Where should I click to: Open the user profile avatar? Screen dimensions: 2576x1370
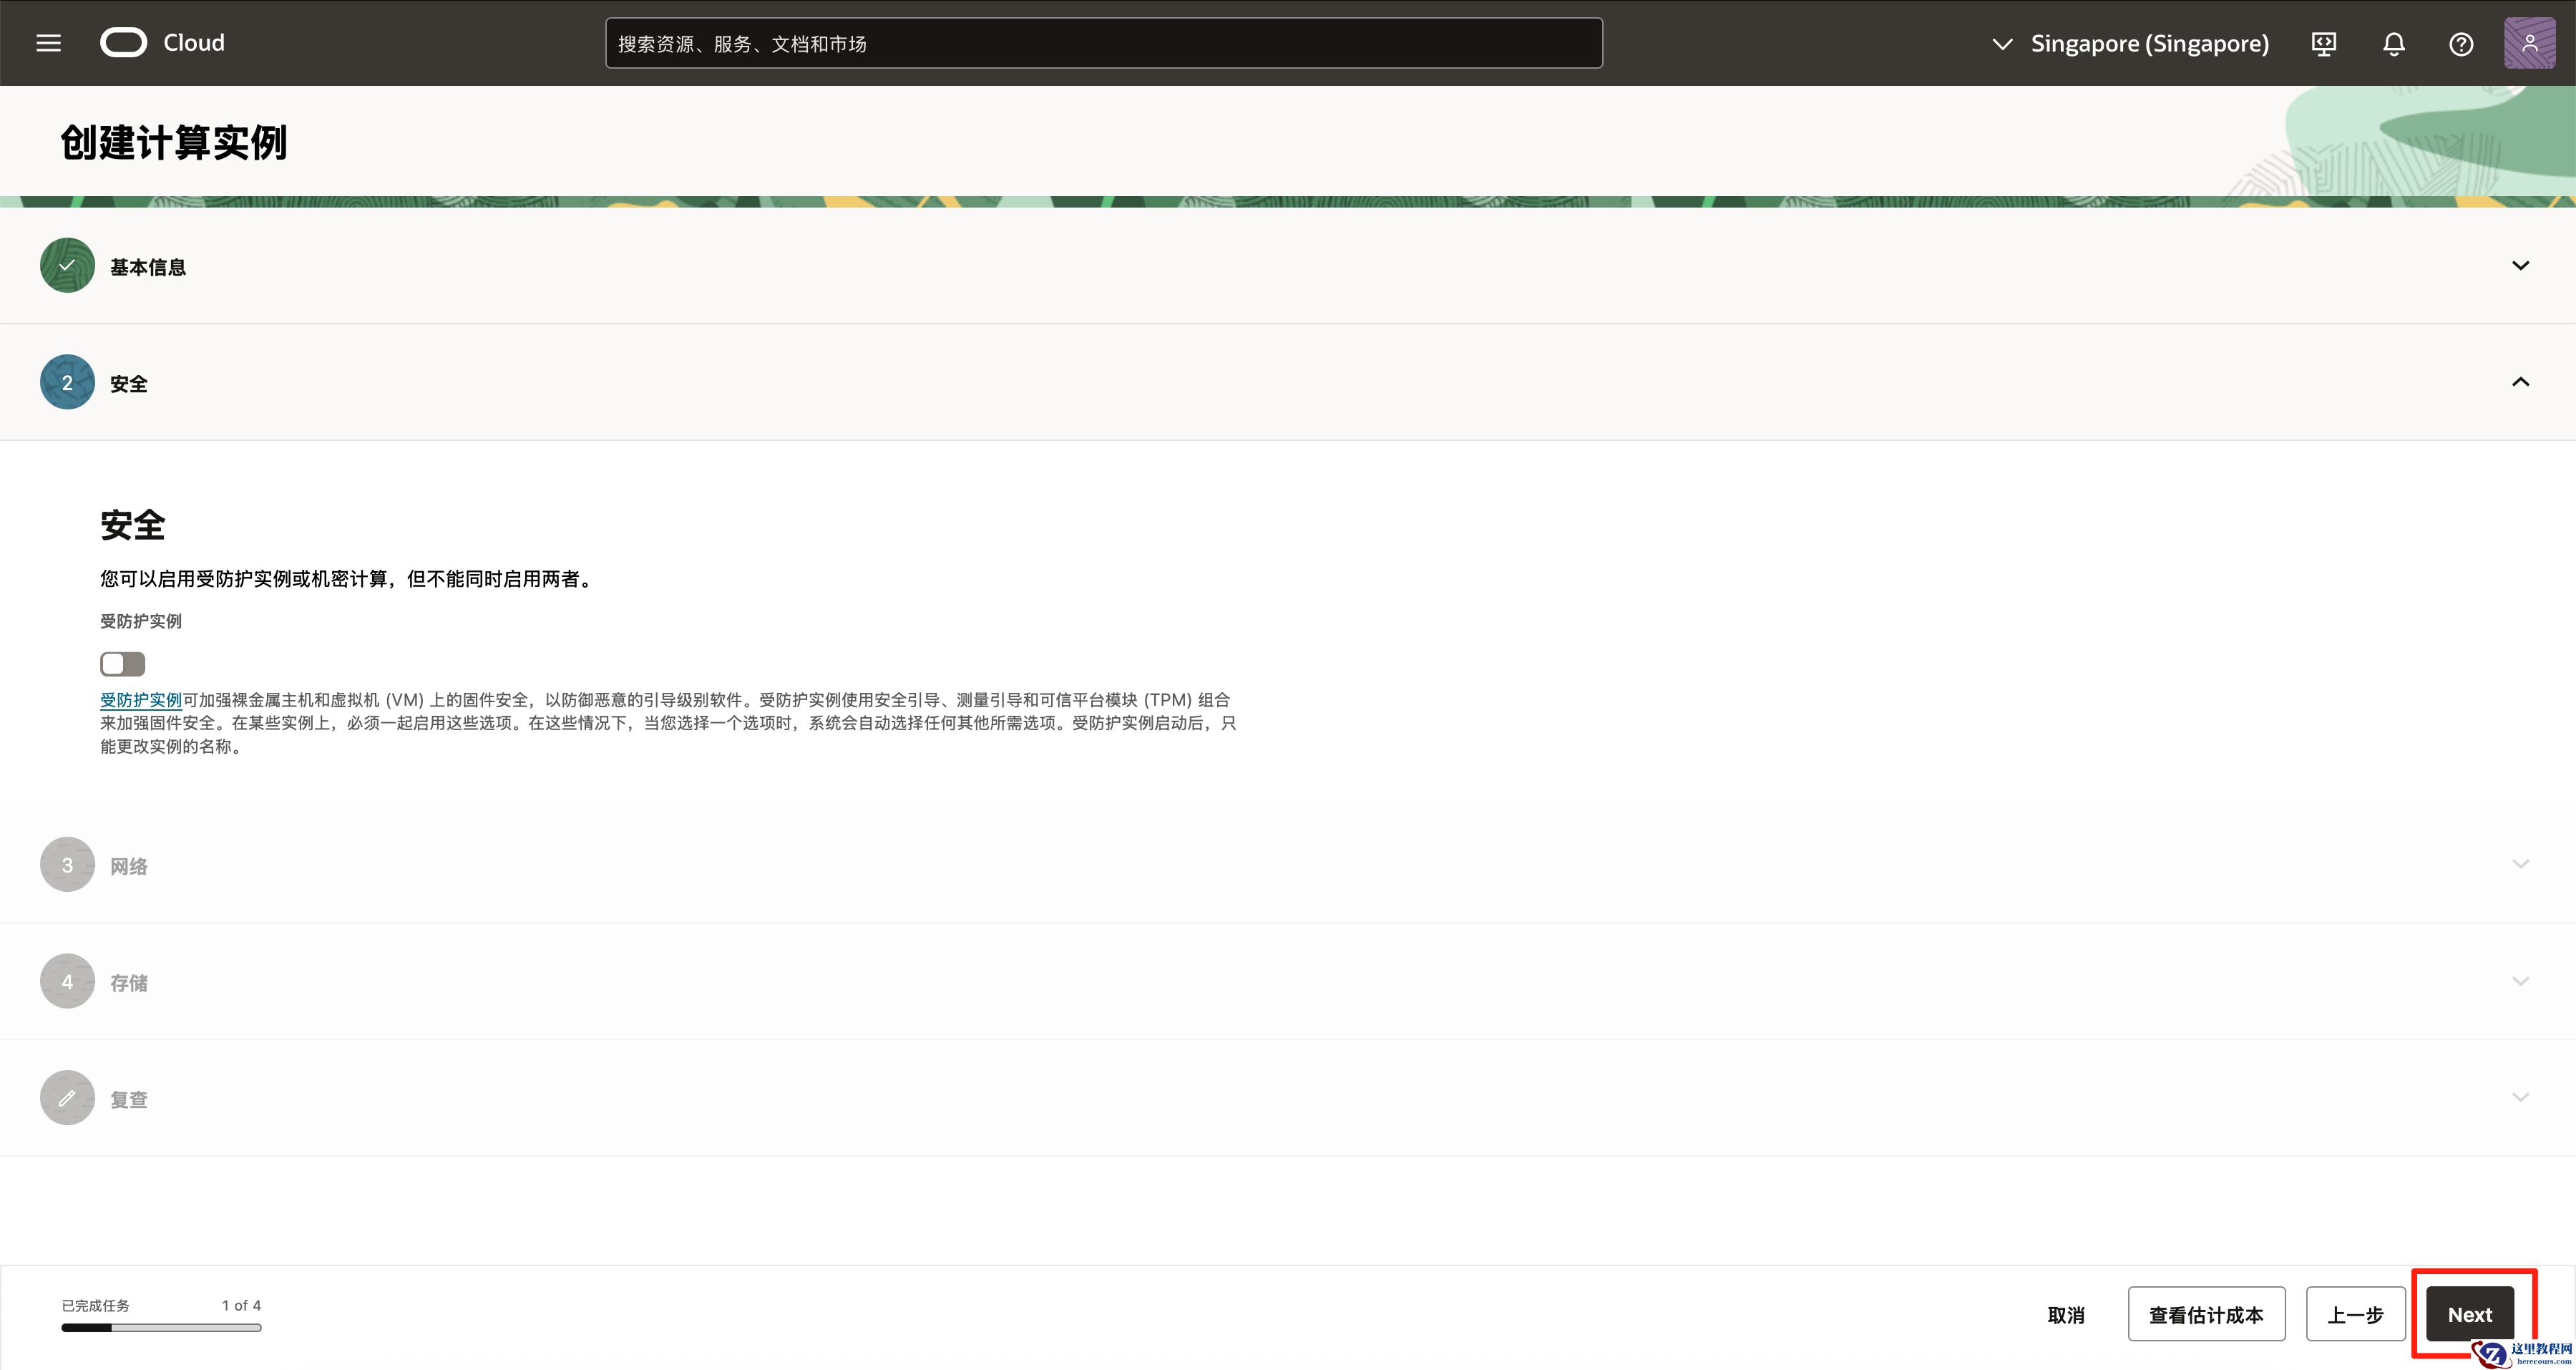pos(2529,43)
